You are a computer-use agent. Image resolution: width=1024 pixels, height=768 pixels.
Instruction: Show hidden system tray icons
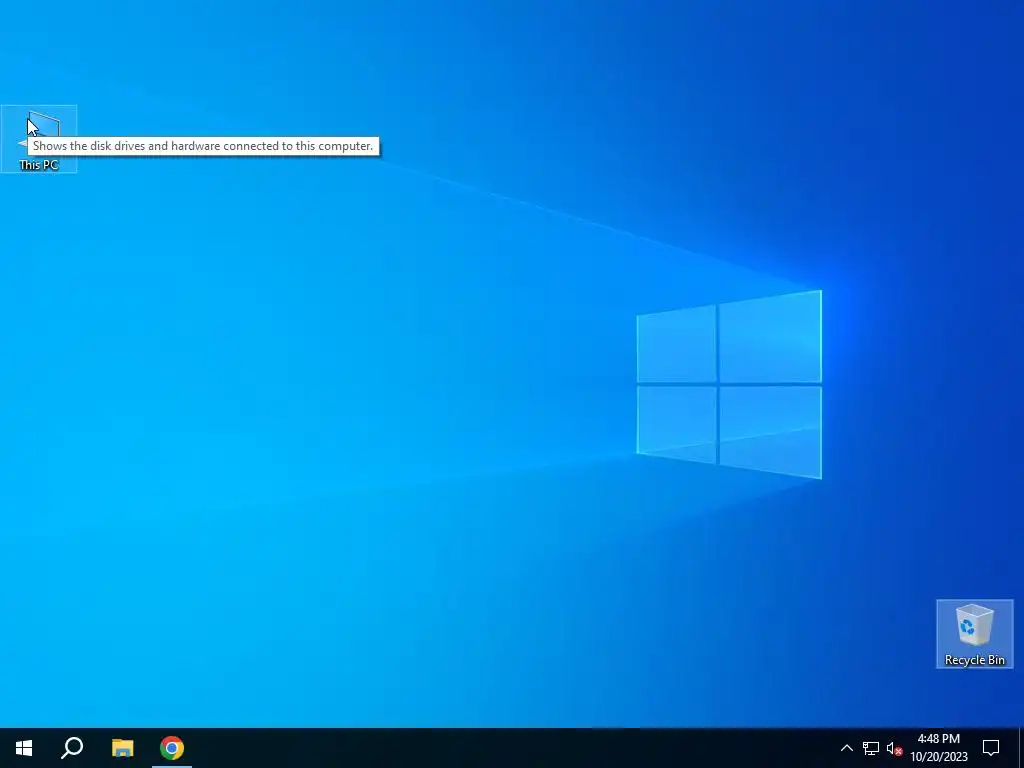(846, 748)
